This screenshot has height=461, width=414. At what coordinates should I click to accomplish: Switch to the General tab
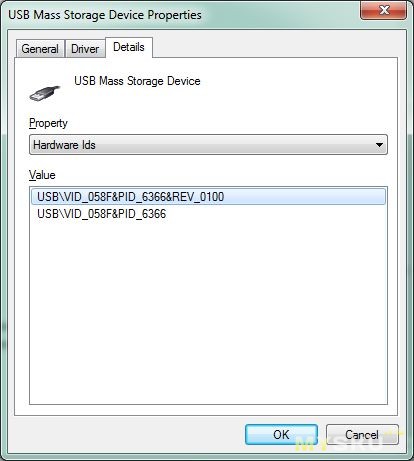[x=40, y=49]
